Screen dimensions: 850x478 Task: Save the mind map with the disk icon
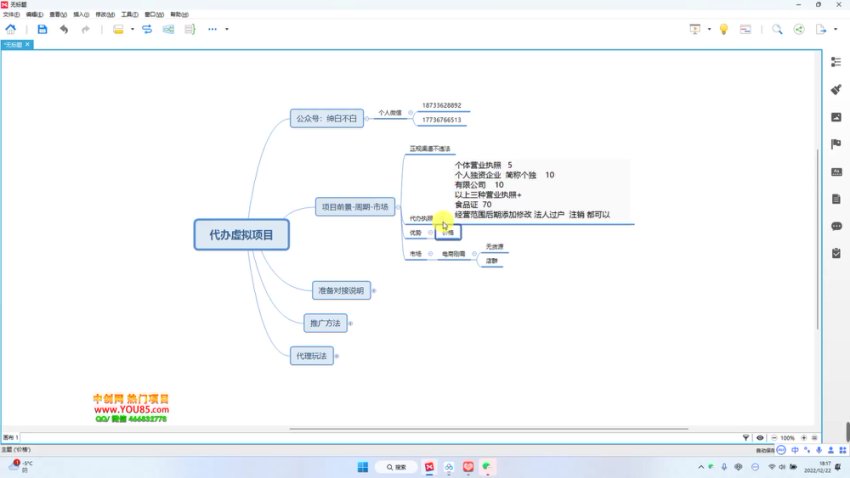click(42, 29)
